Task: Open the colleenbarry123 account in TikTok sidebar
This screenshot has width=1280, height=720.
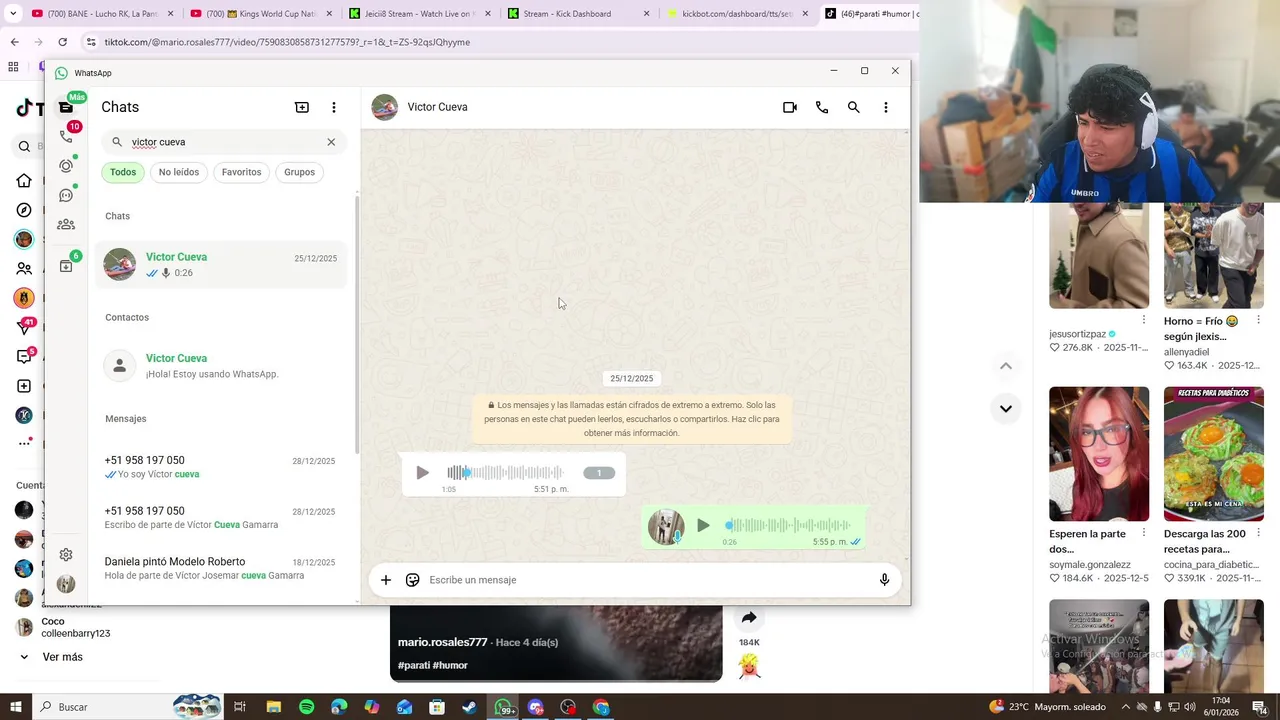Action: [x=64, y=627]
